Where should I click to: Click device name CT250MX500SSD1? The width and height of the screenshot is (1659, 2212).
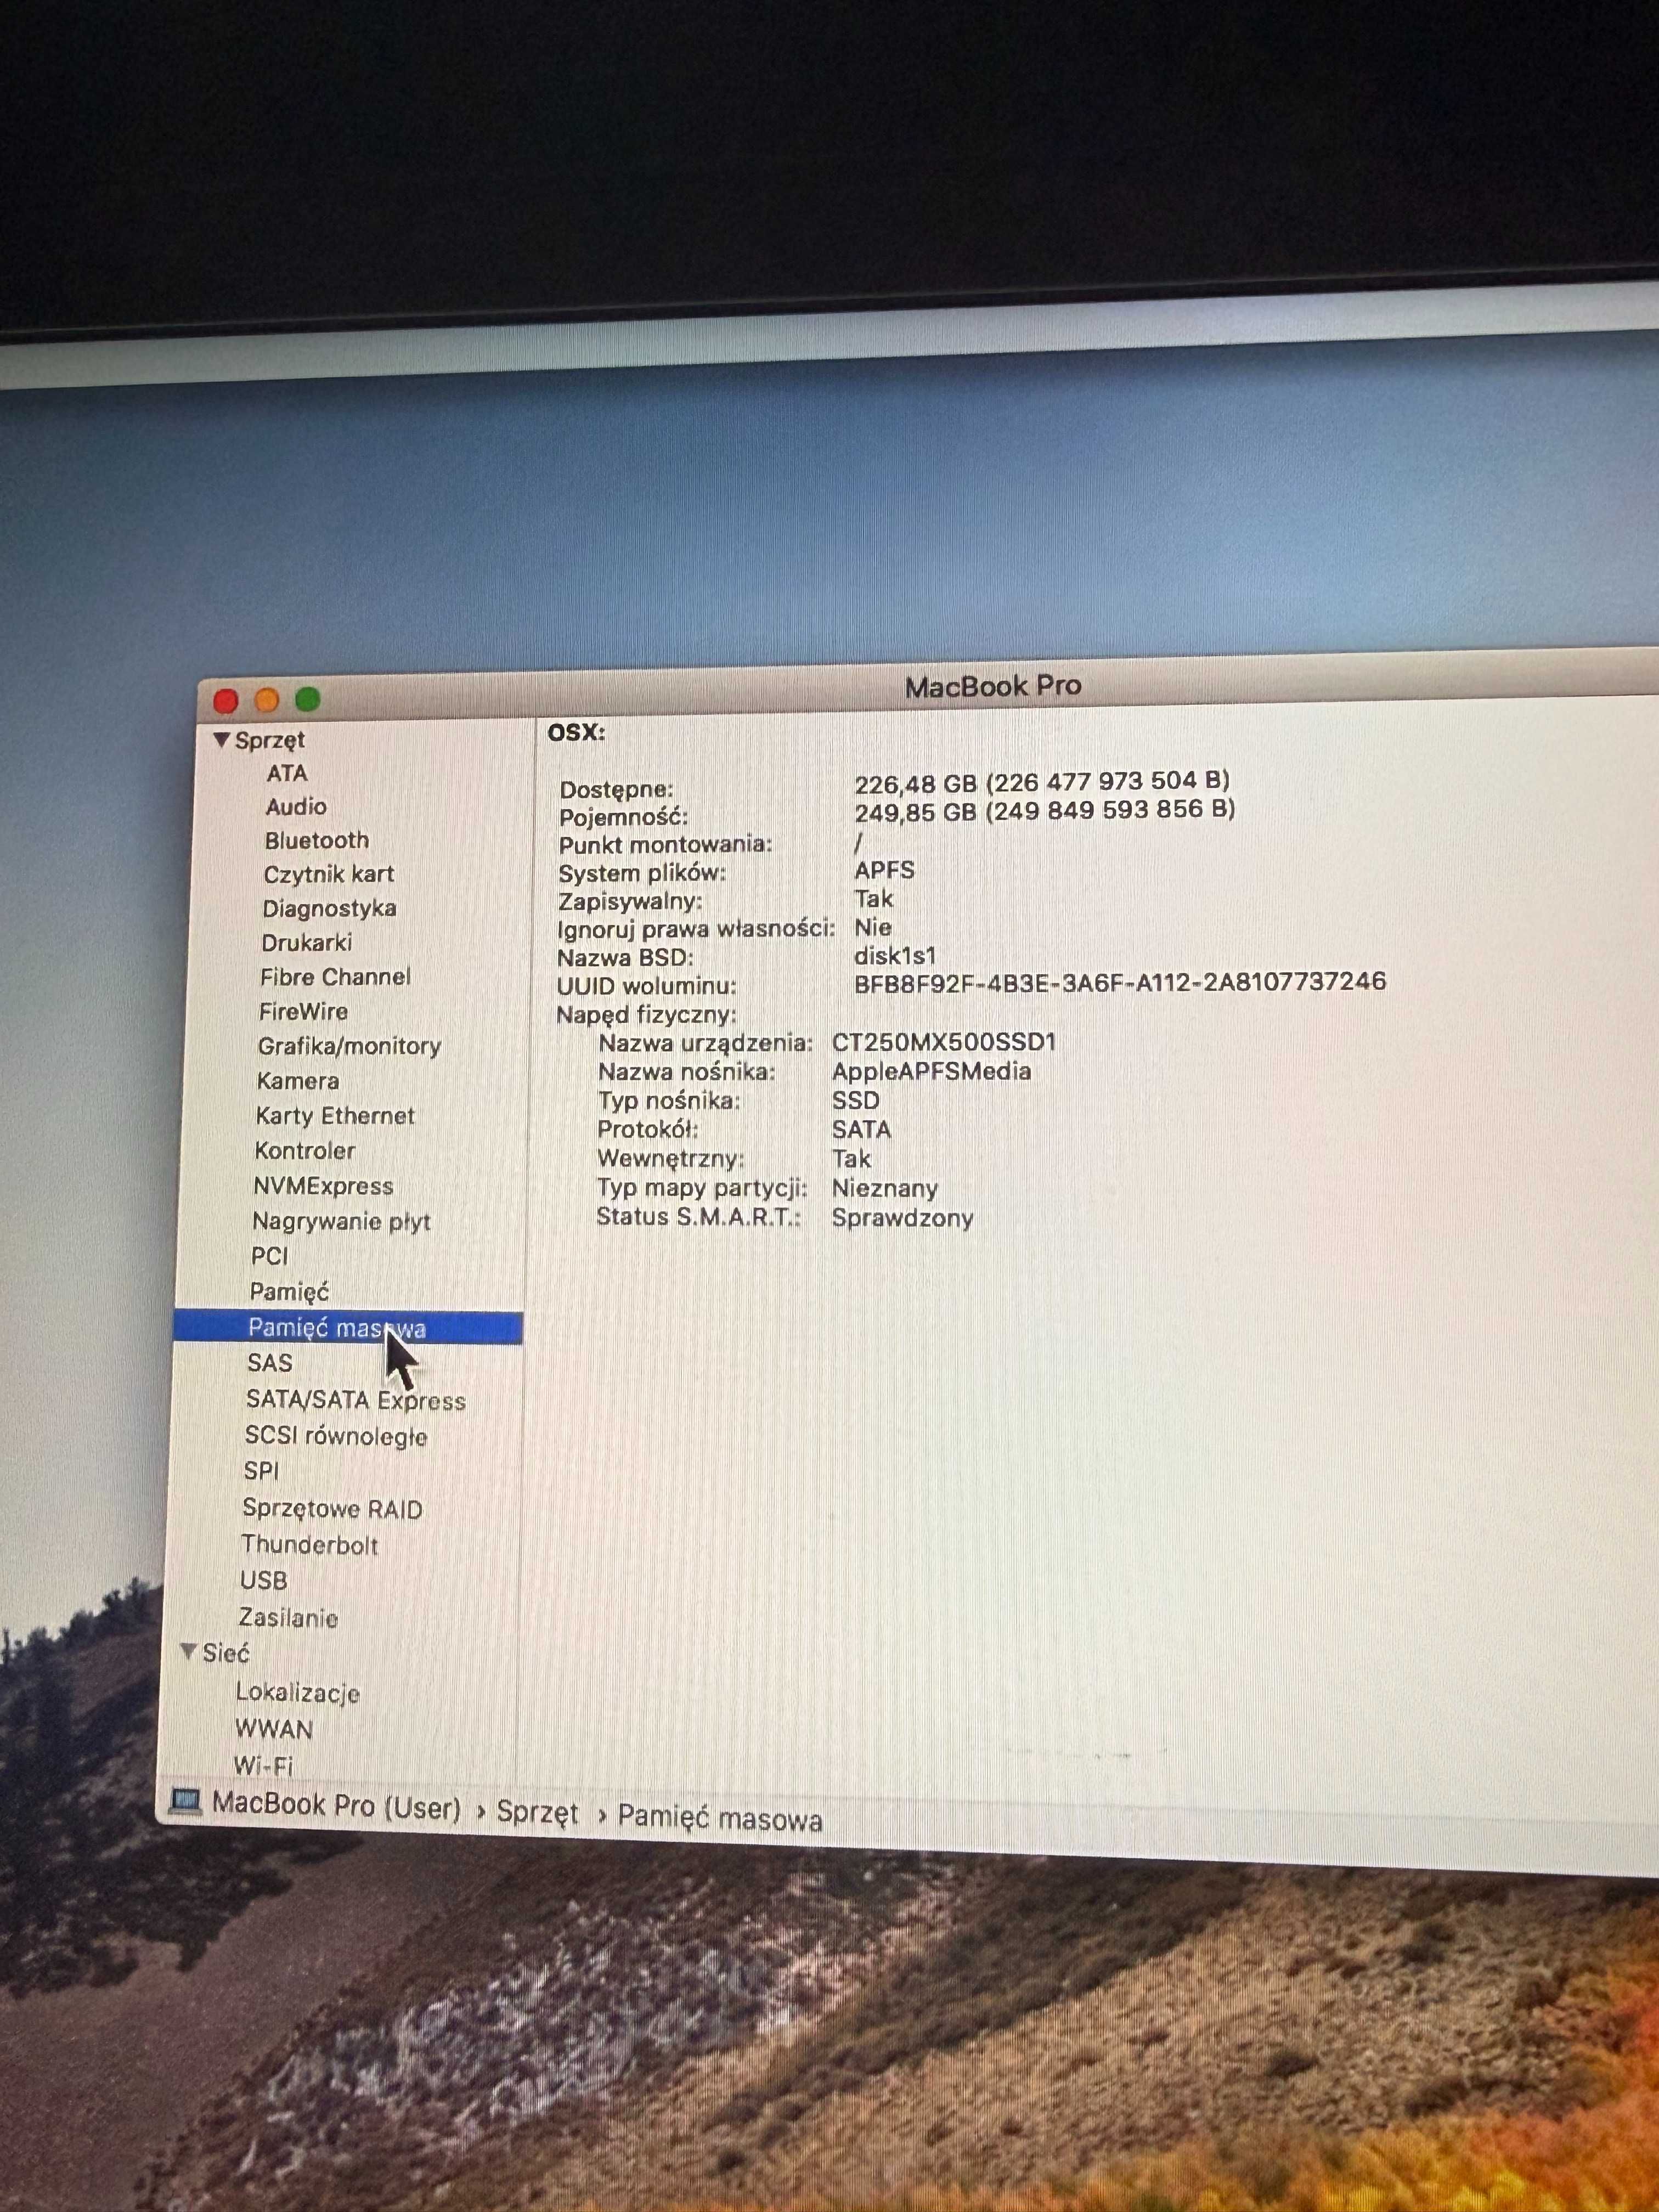pos(944,1042)
